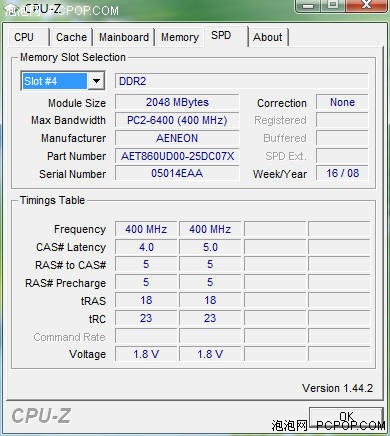The height and width of the screenshot is (436, 390).
Task: Click serial number 05014EAA
Action: coord(177,173)
